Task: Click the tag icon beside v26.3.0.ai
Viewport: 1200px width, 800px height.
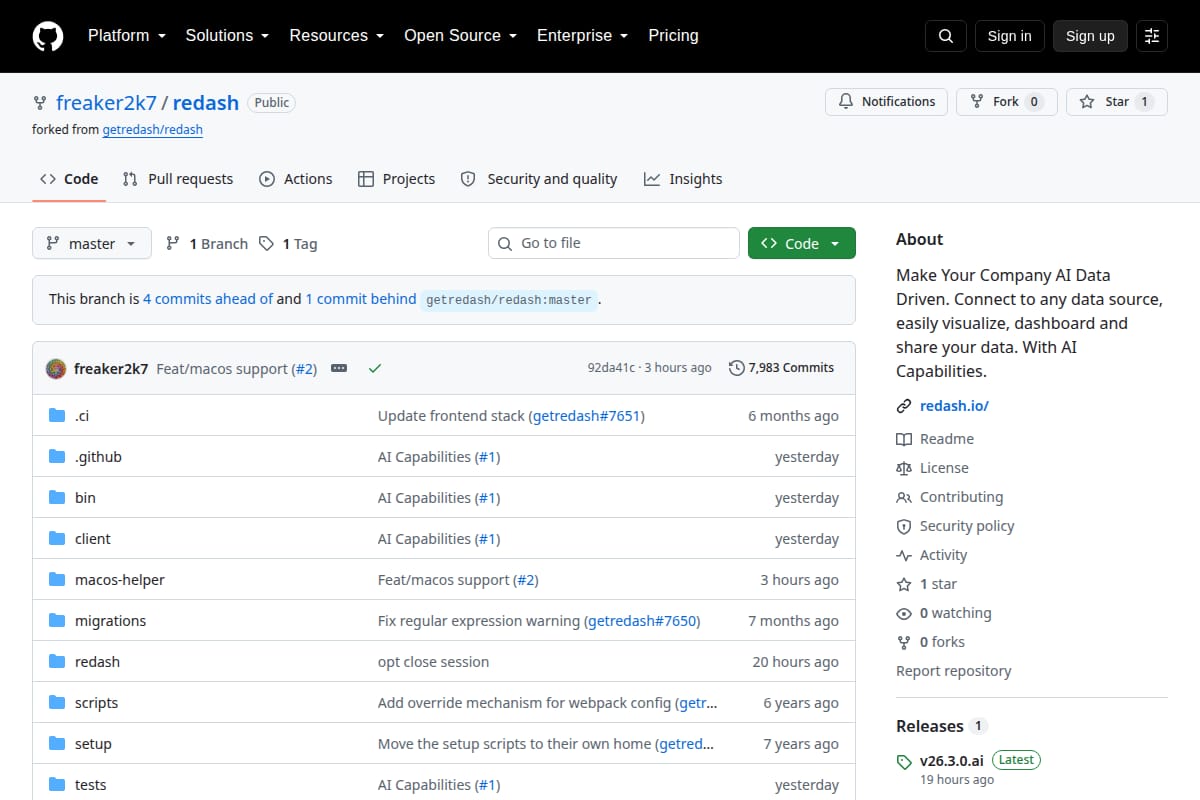Action: pyautogui.click(x=904, y=761)
